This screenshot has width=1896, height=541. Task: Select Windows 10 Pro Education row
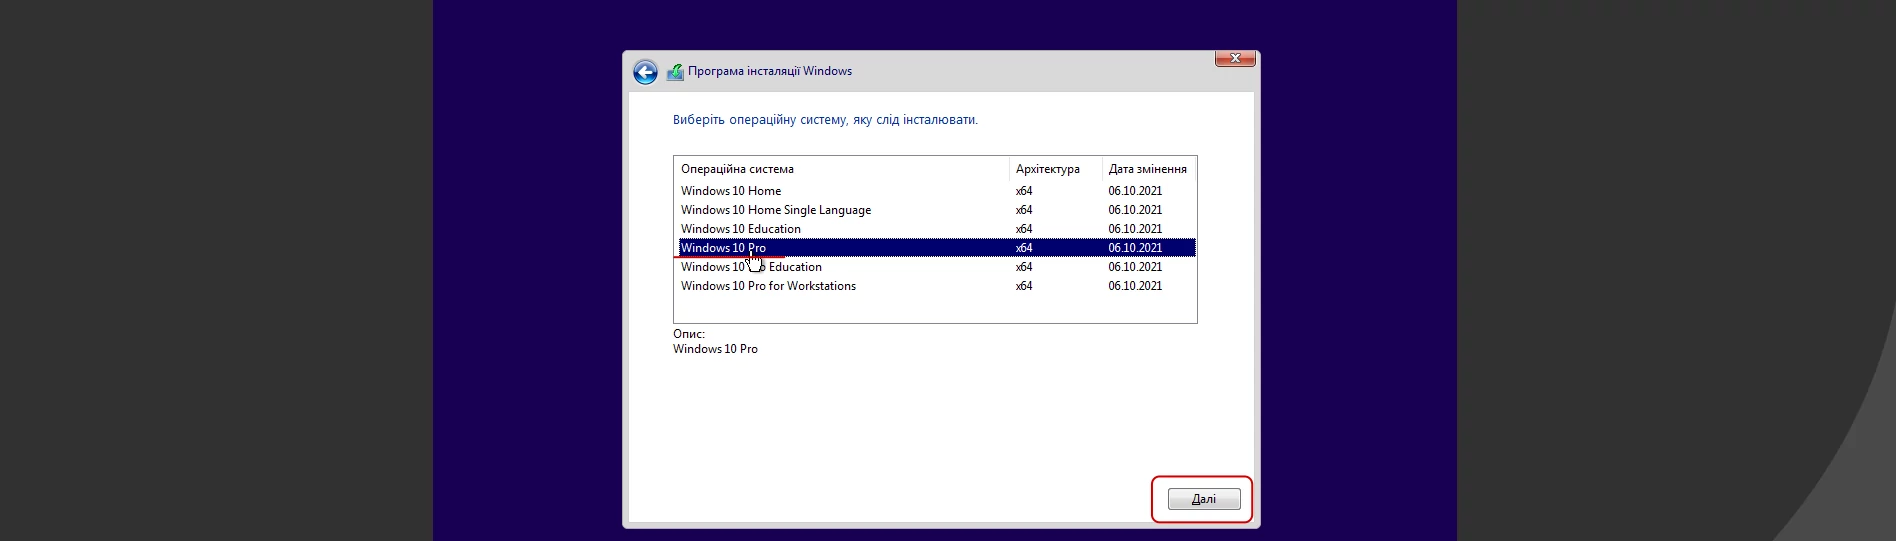point(936,267)
